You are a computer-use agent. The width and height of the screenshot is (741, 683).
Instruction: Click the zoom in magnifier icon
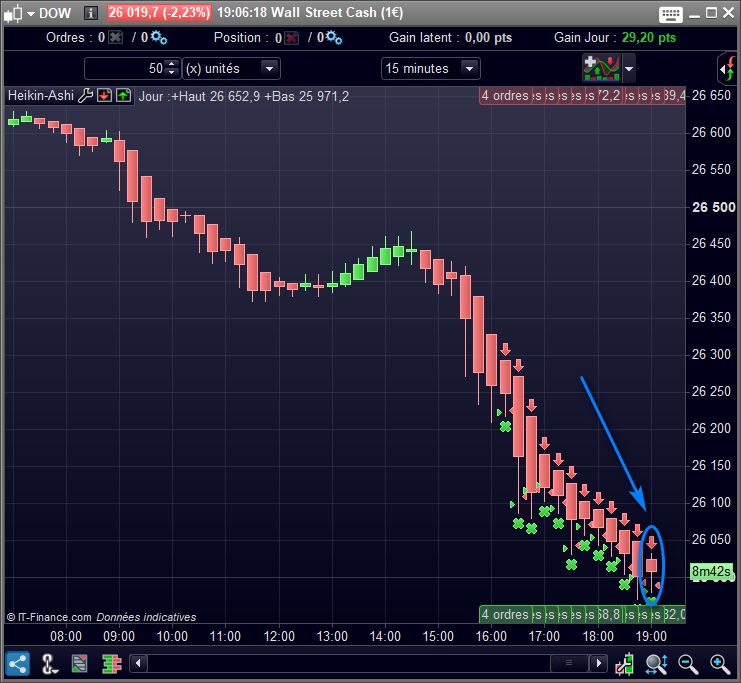(x=720, y=664)
